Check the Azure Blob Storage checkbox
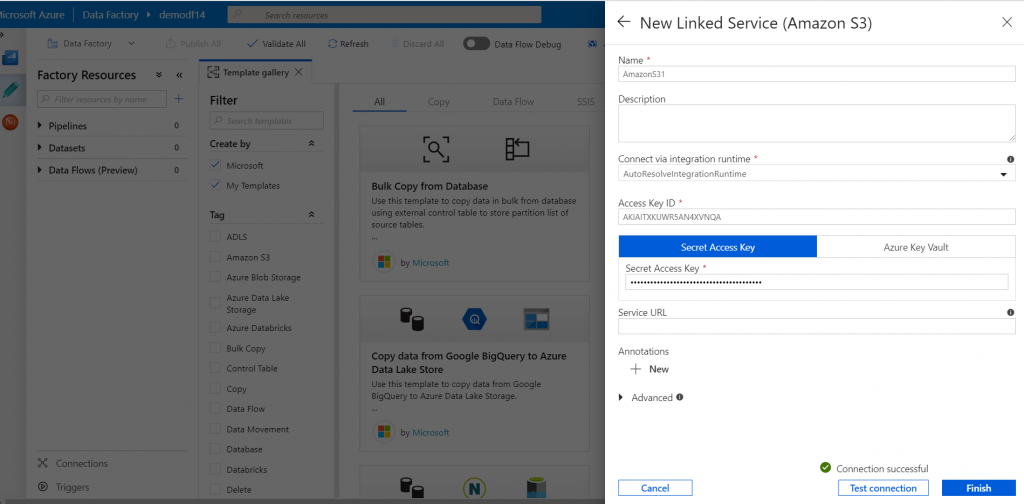 tap(216, 277)
